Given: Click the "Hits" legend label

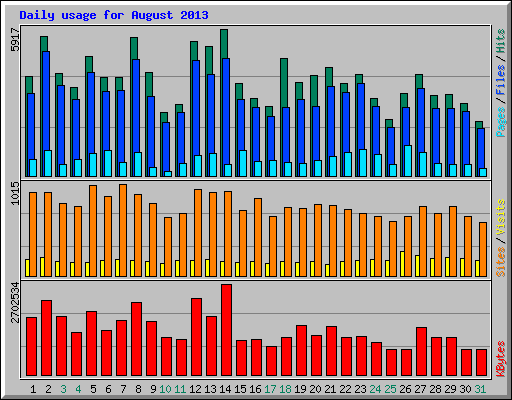Looking at the screenshot, I should (x=501, y=41).
